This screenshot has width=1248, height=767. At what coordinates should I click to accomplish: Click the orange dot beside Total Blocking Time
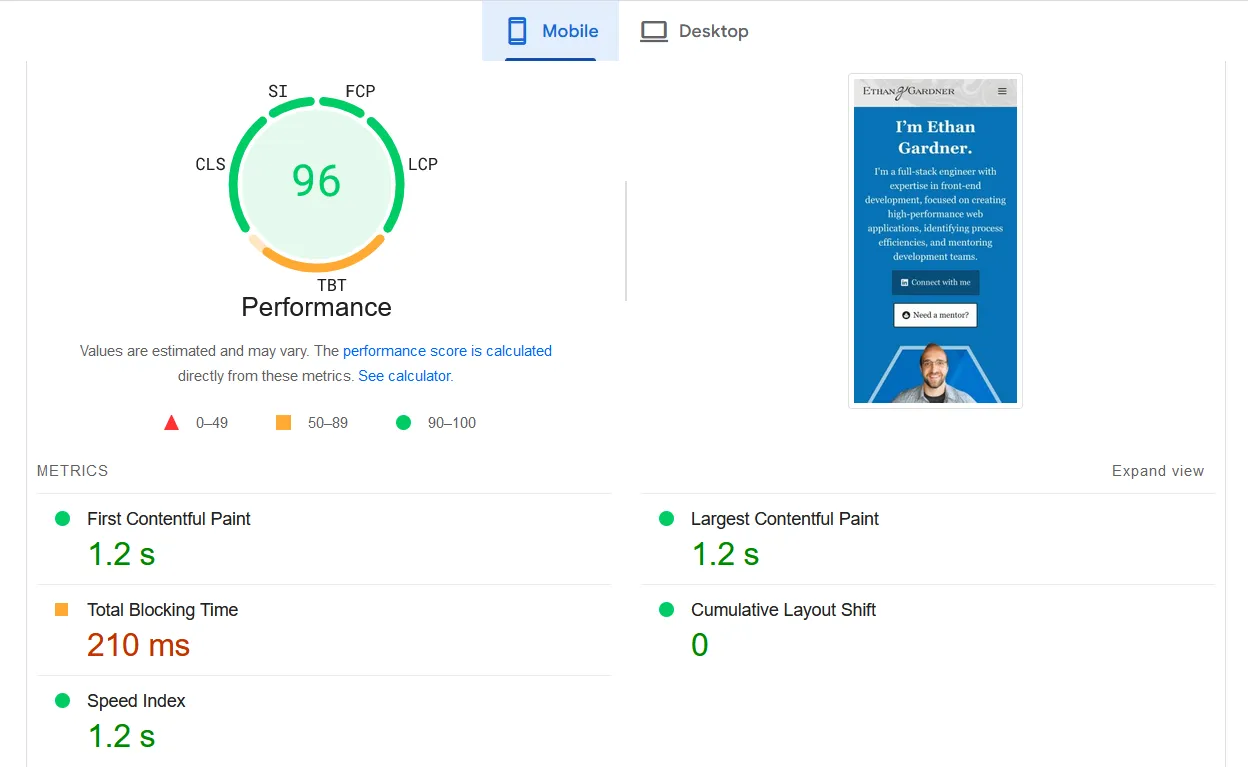click(62, 609)
